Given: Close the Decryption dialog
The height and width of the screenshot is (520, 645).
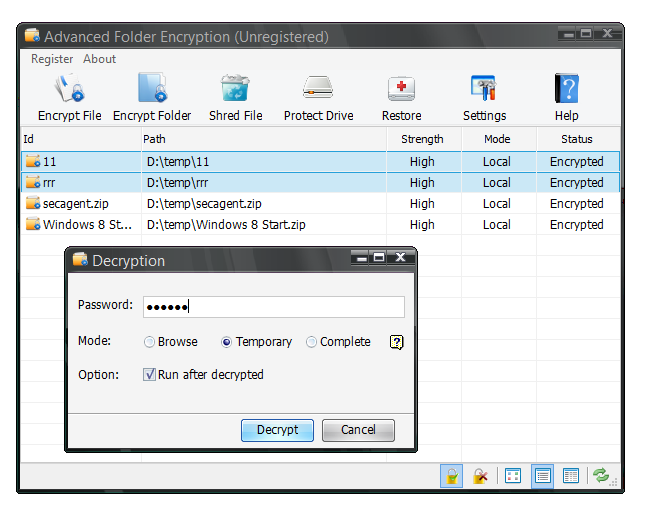Looking at the screenshot, I should pos(400,258).
